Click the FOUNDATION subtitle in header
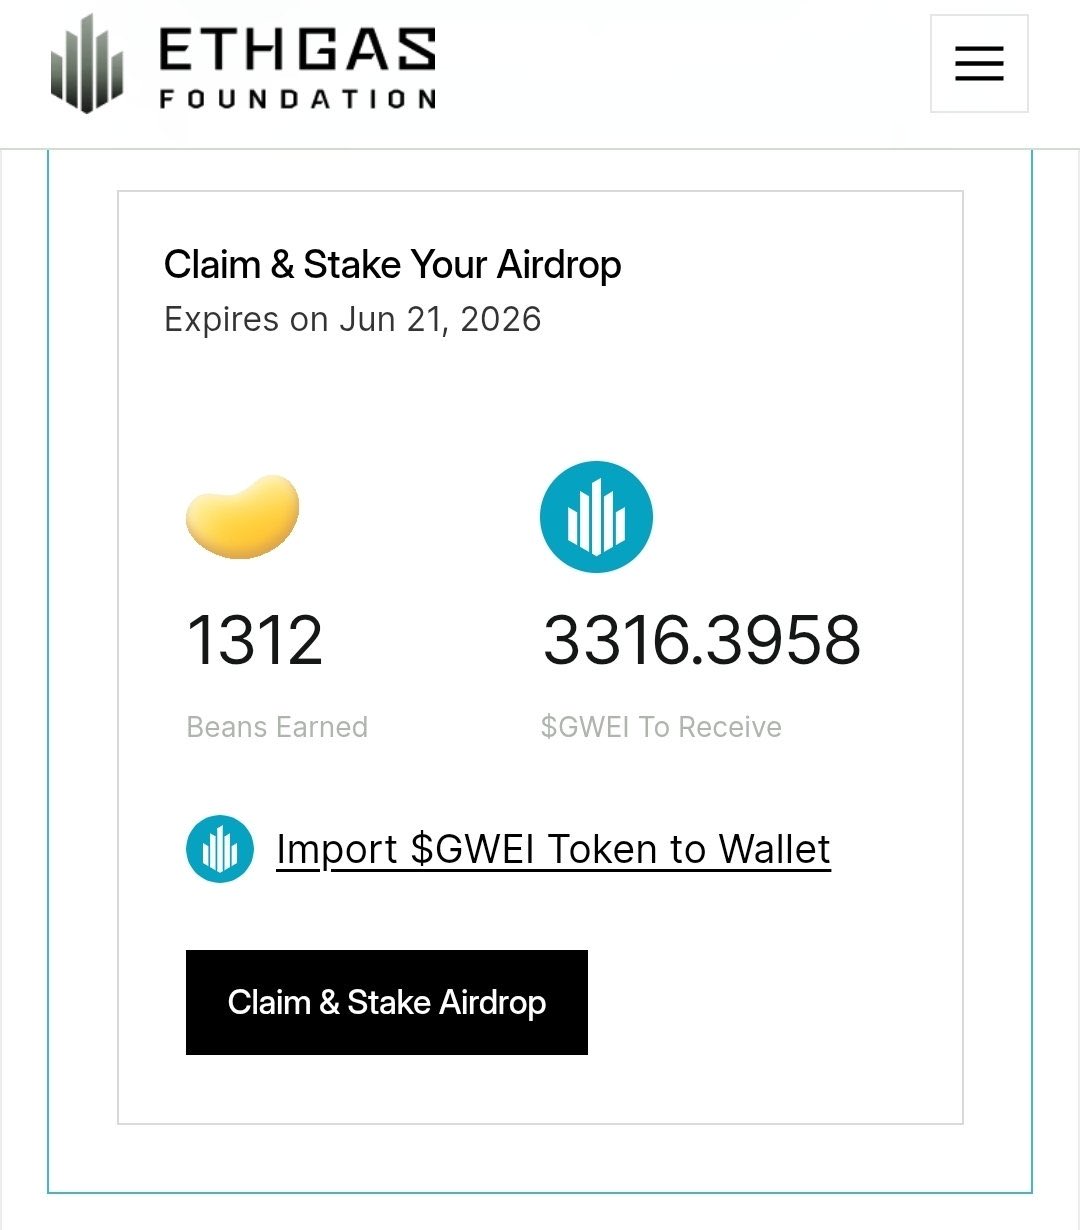 pos(297,99)
